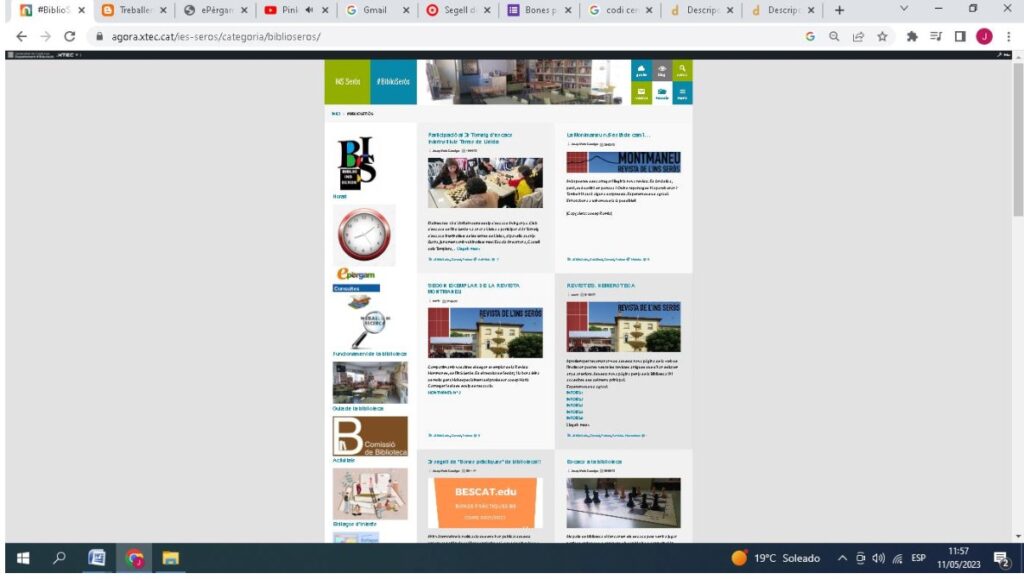The width and height of the screenshot is (1024, 586).
Task: Select the #BiblioSerós blue header tab
Action: tap(392, 81)
